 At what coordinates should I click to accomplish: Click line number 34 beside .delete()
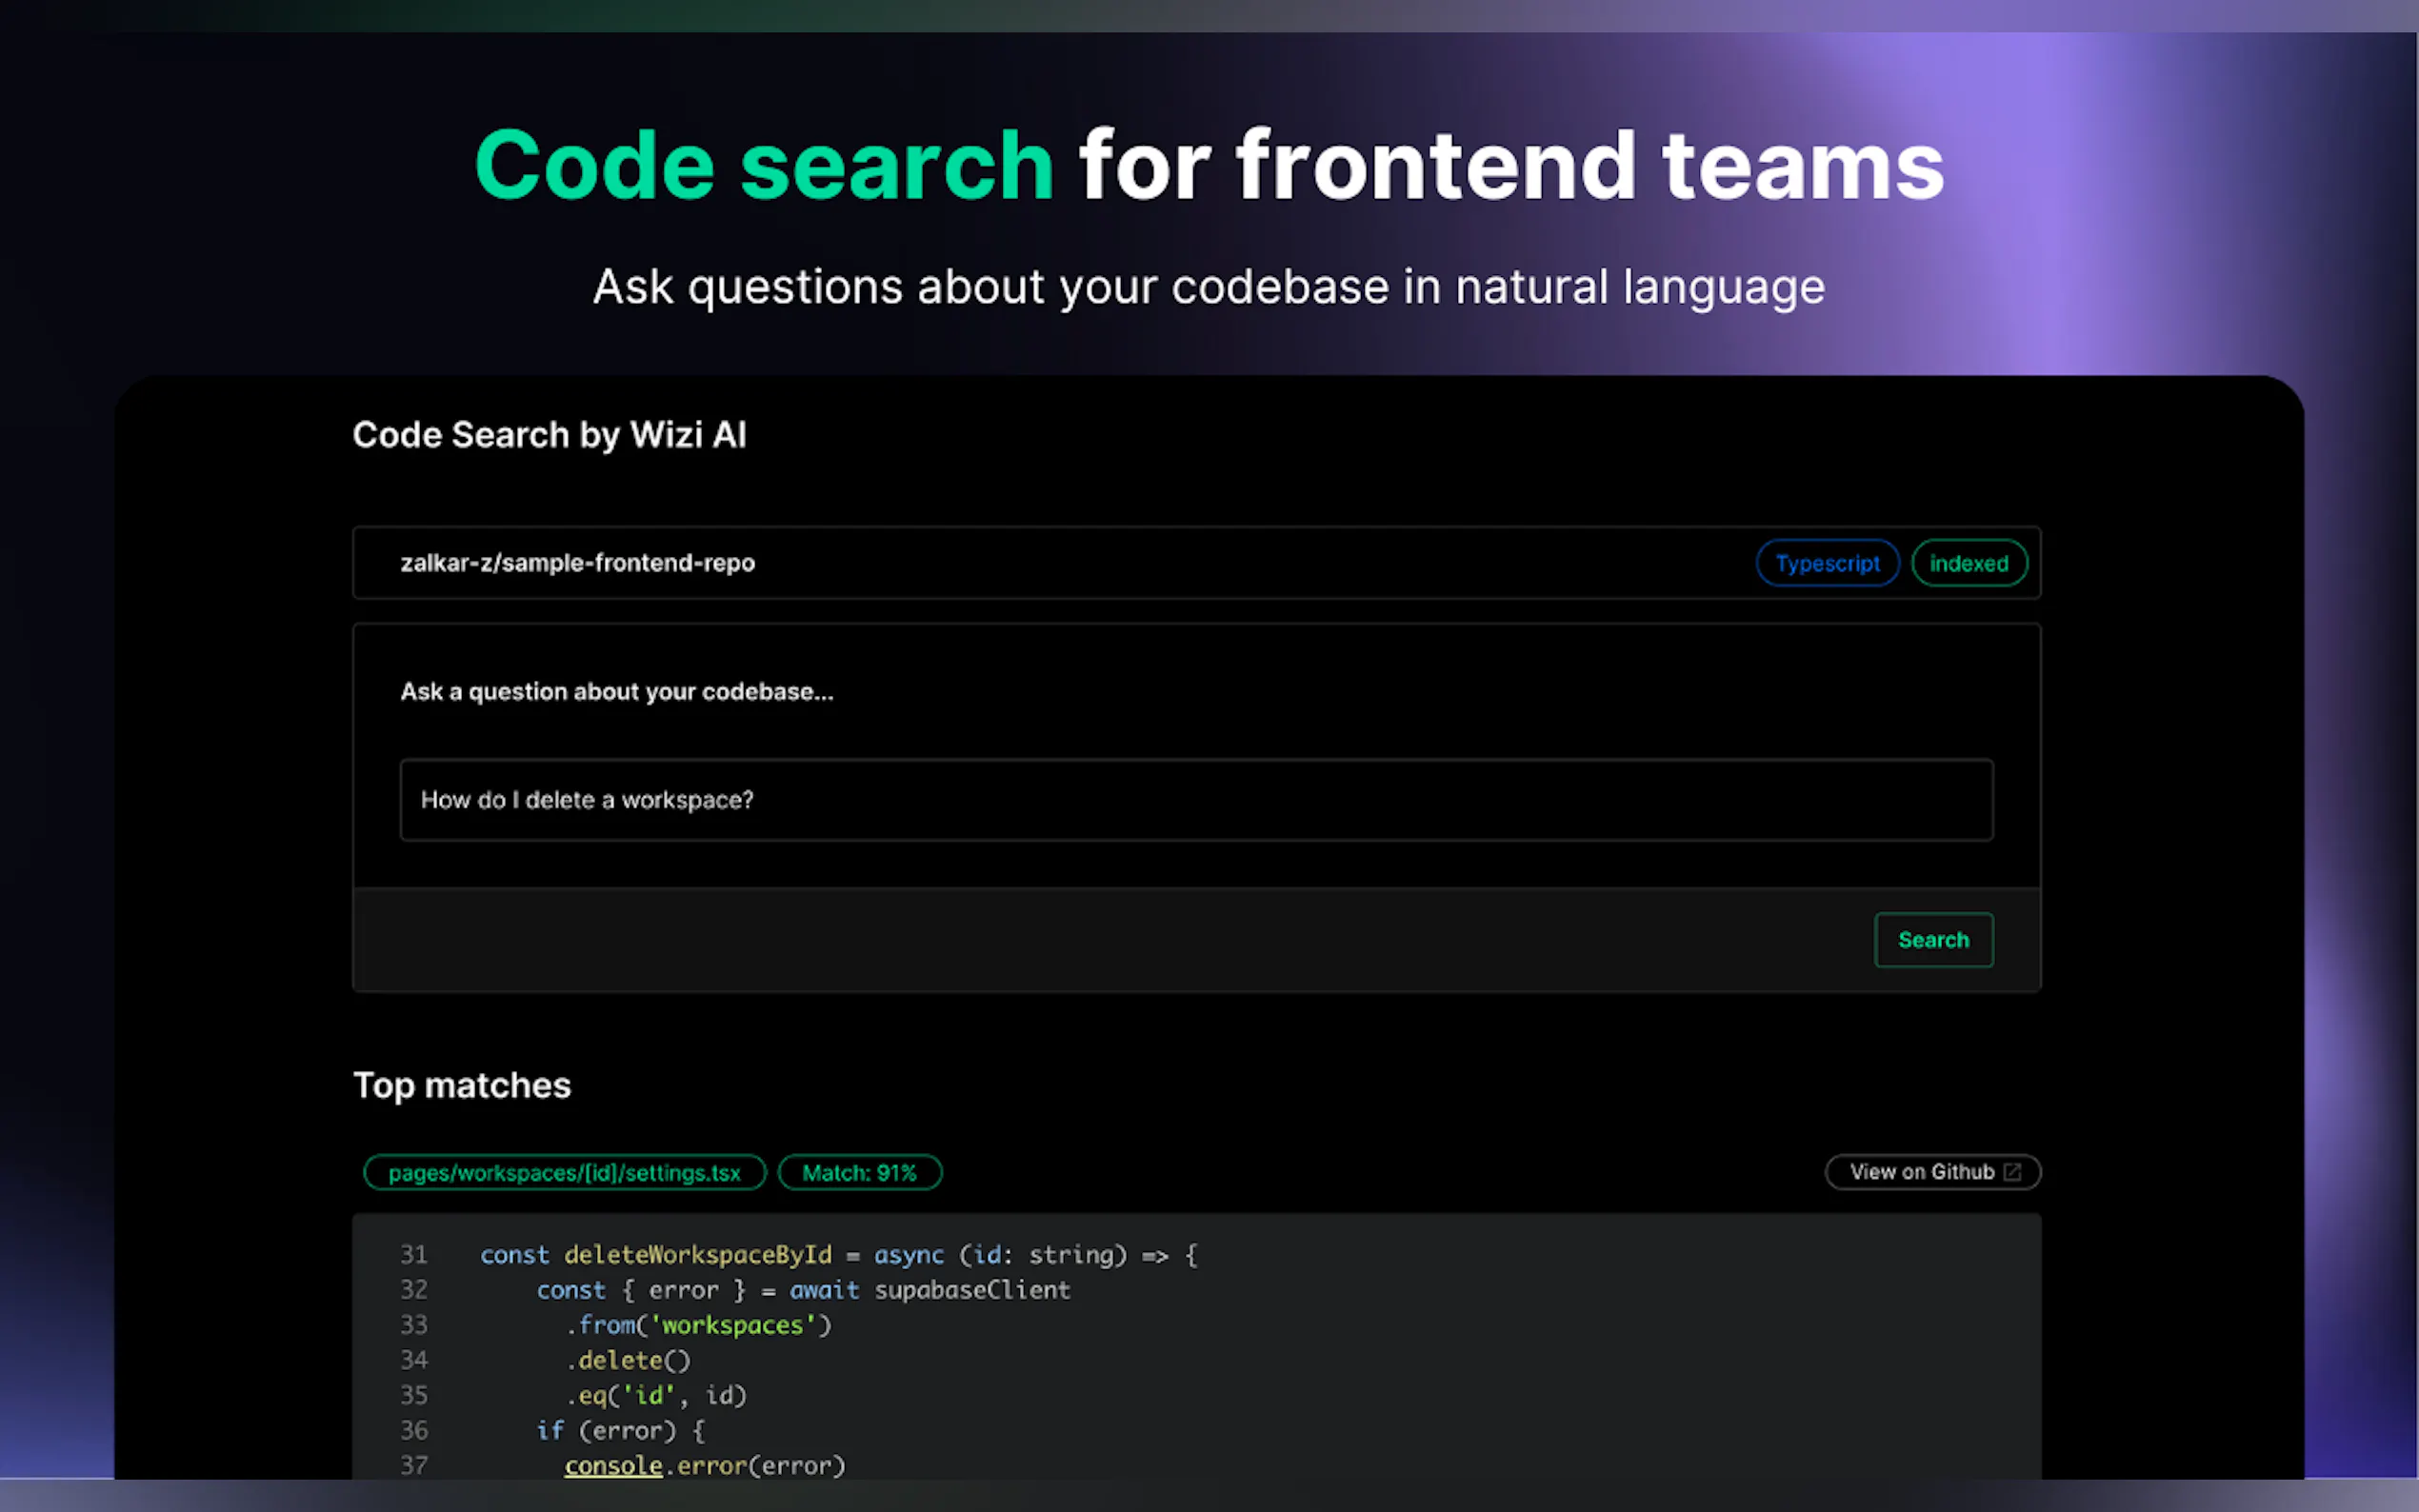click(x=414, y=1360)
